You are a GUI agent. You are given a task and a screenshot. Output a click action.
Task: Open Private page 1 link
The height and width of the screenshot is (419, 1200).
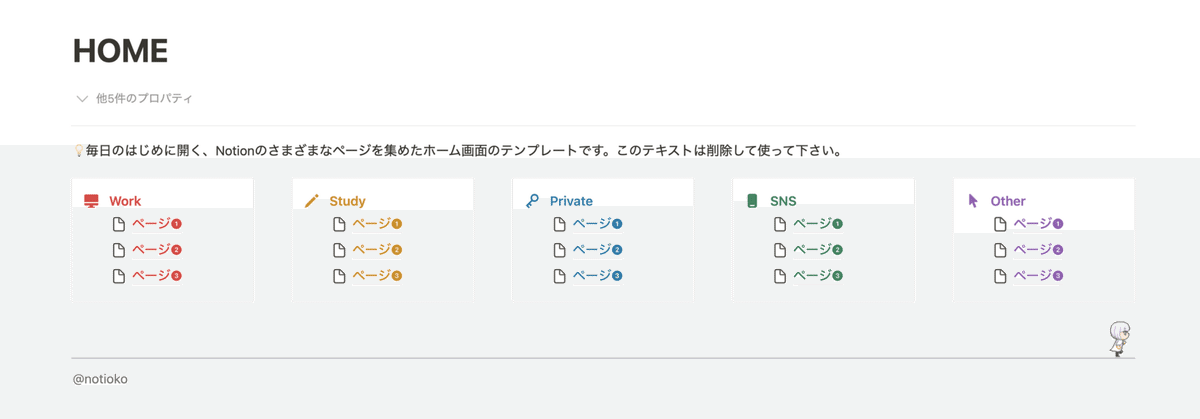(x=597, y=224)
